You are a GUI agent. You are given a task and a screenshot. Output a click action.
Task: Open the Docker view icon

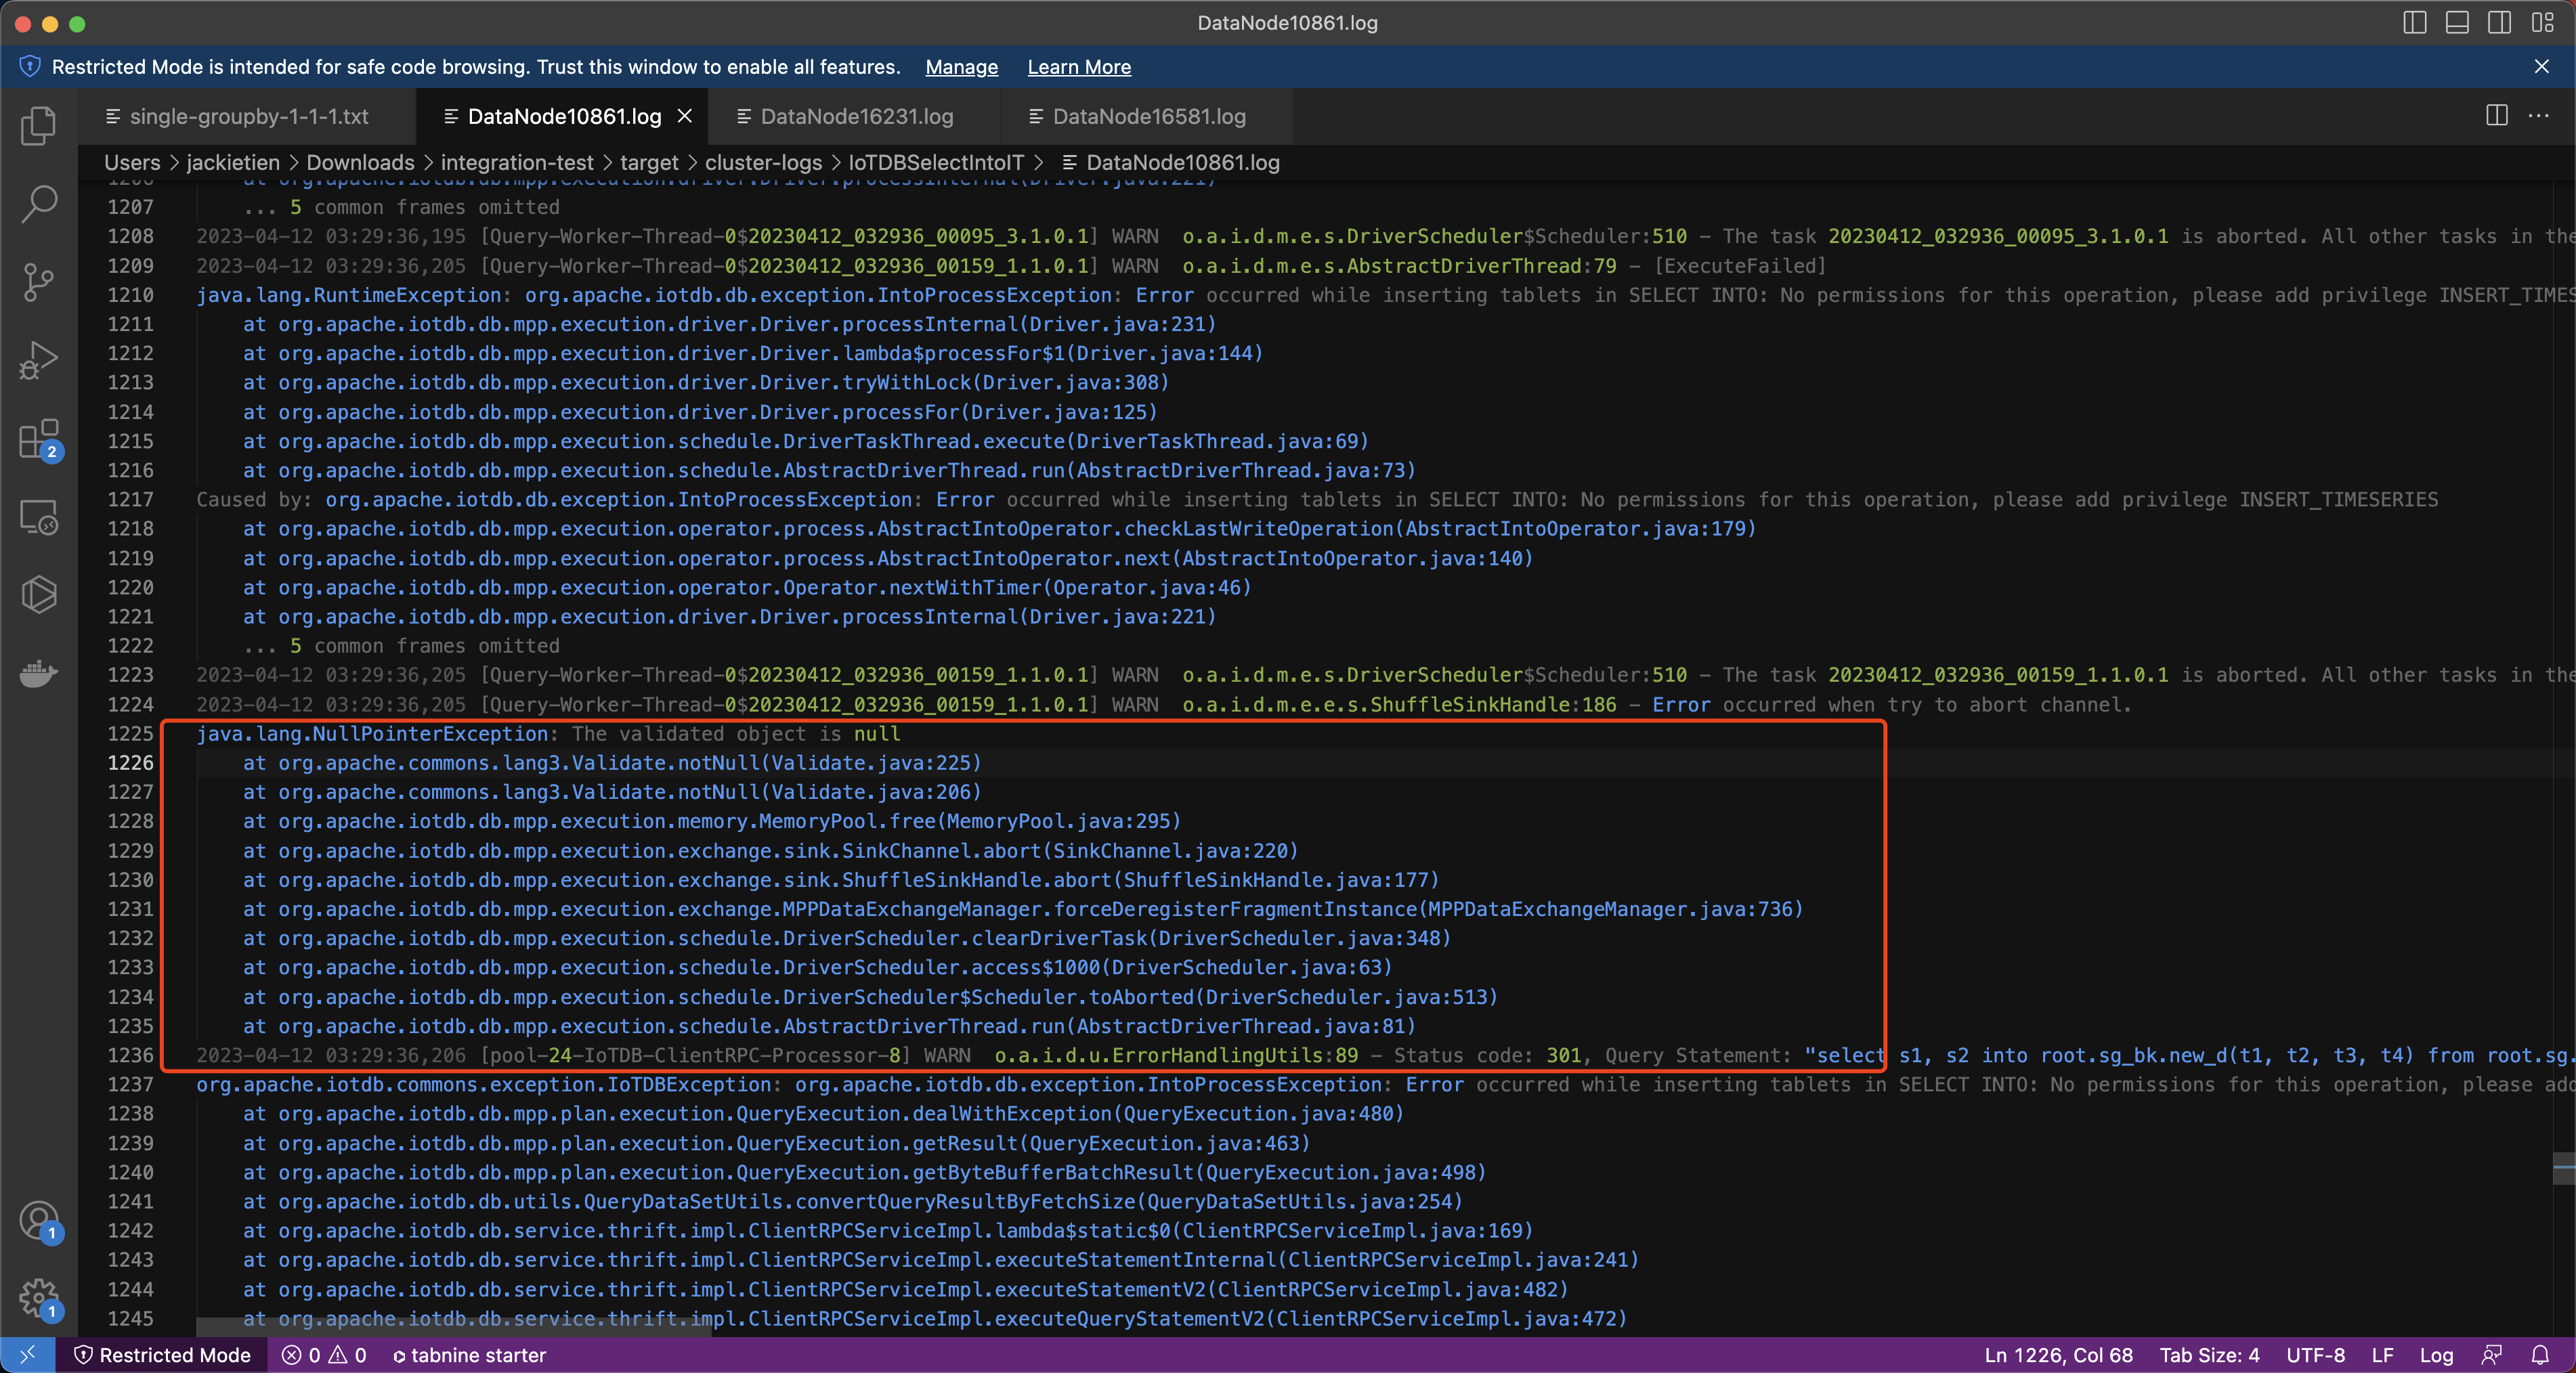point(38,673)
